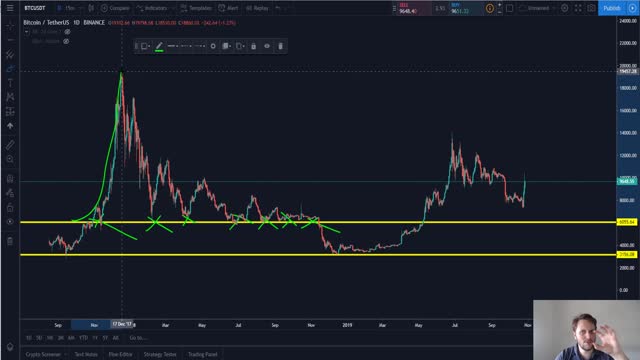Open the hamburger main menu
640x360 pixels.
10,8
